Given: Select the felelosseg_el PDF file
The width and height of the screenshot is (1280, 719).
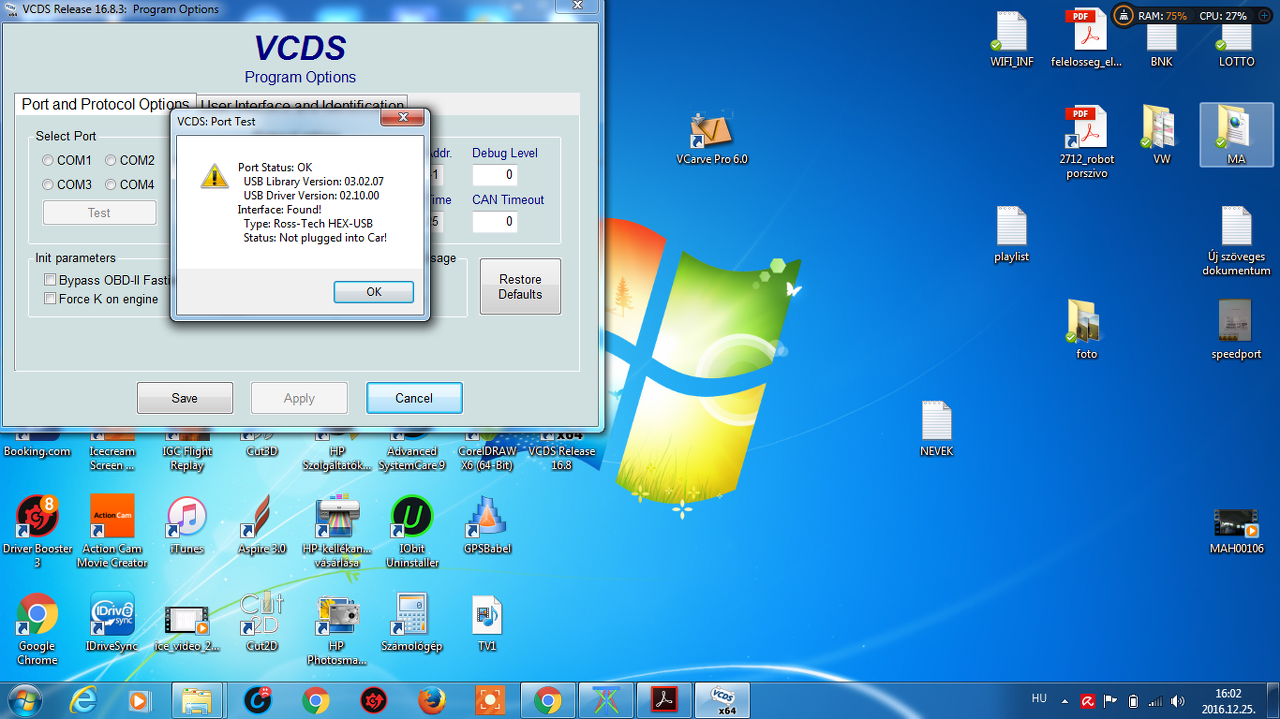Looking at the screenshot, I should point(1087,40).
